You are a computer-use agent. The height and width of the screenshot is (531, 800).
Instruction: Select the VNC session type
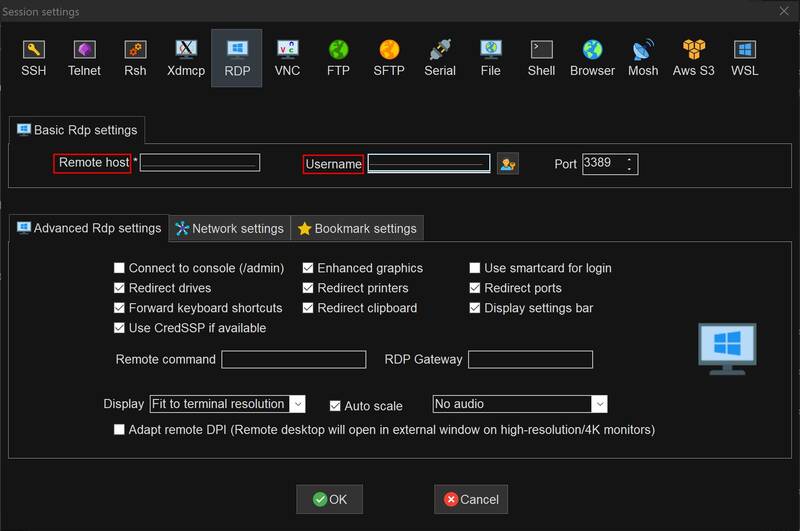click(287, 58)
